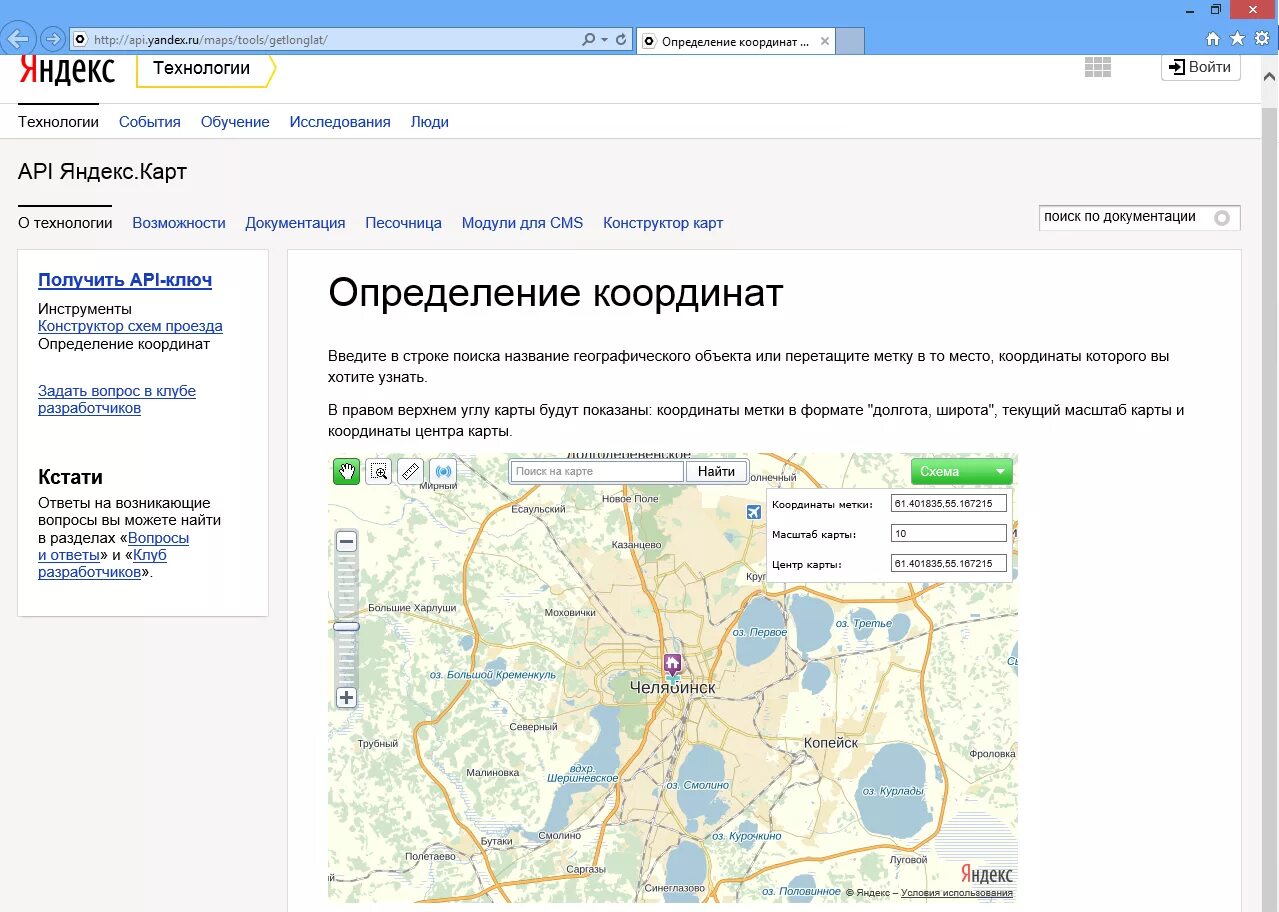Screen dimensions: 1279x912
Task: Click the Яндекс logo
Action: pos(67,70)
